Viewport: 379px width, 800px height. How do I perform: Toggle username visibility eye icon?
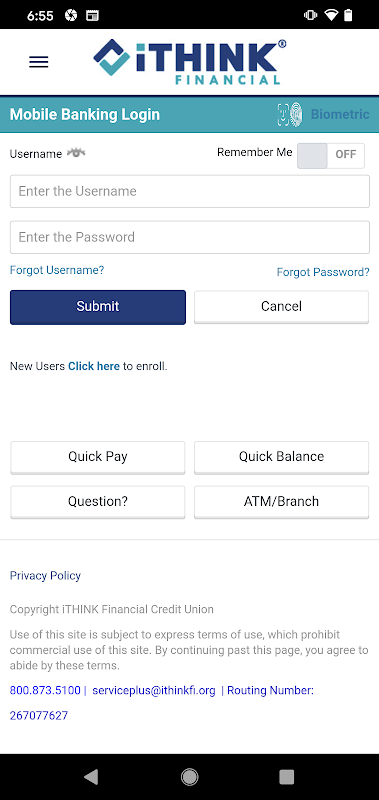[76, 153]
